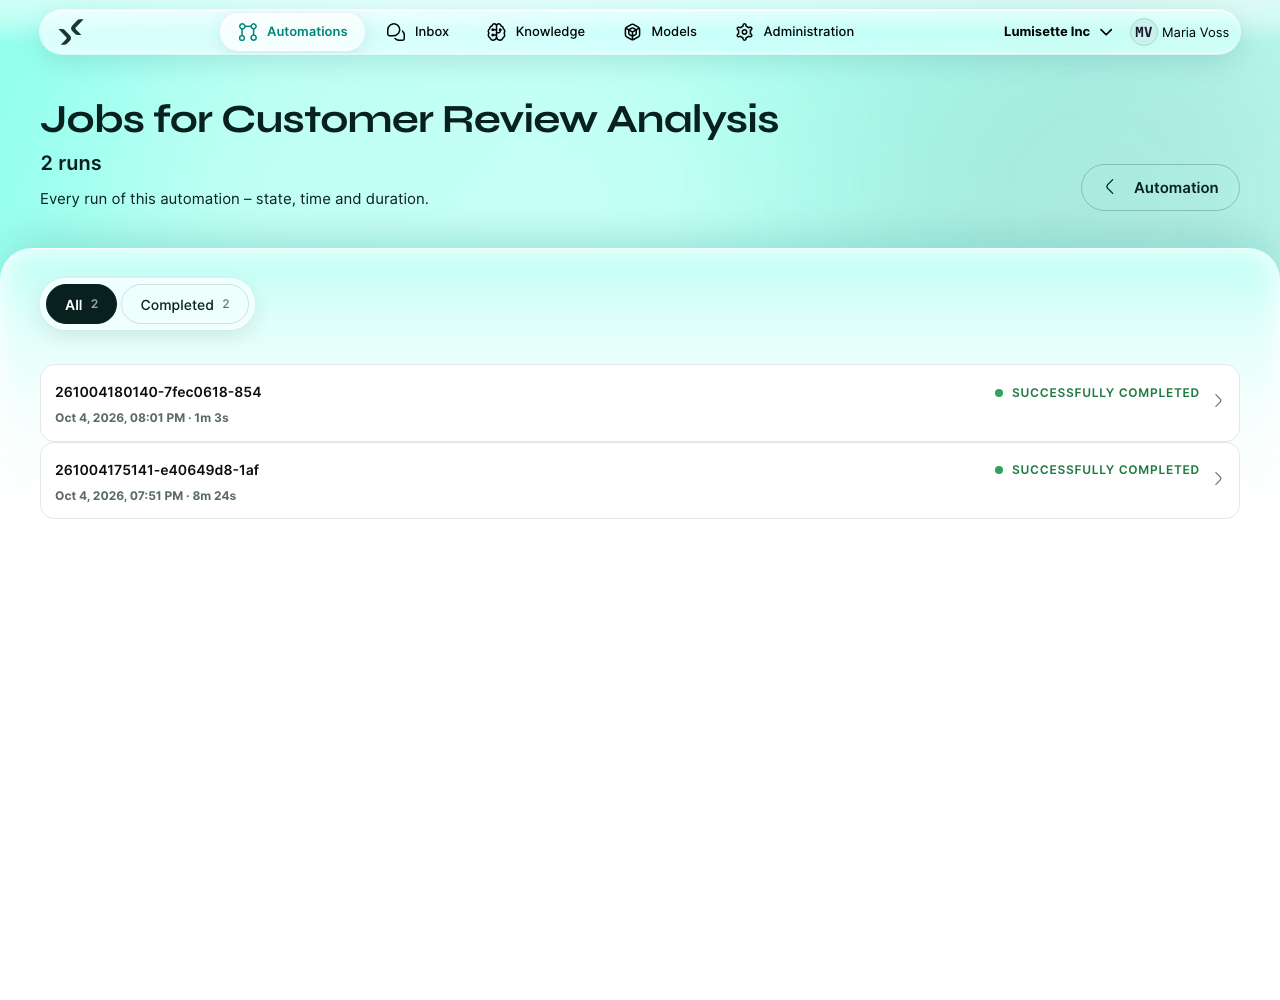Click the 2 runs count text
The height and width of the screenshot is (1000, 1280).
[71, 163]
